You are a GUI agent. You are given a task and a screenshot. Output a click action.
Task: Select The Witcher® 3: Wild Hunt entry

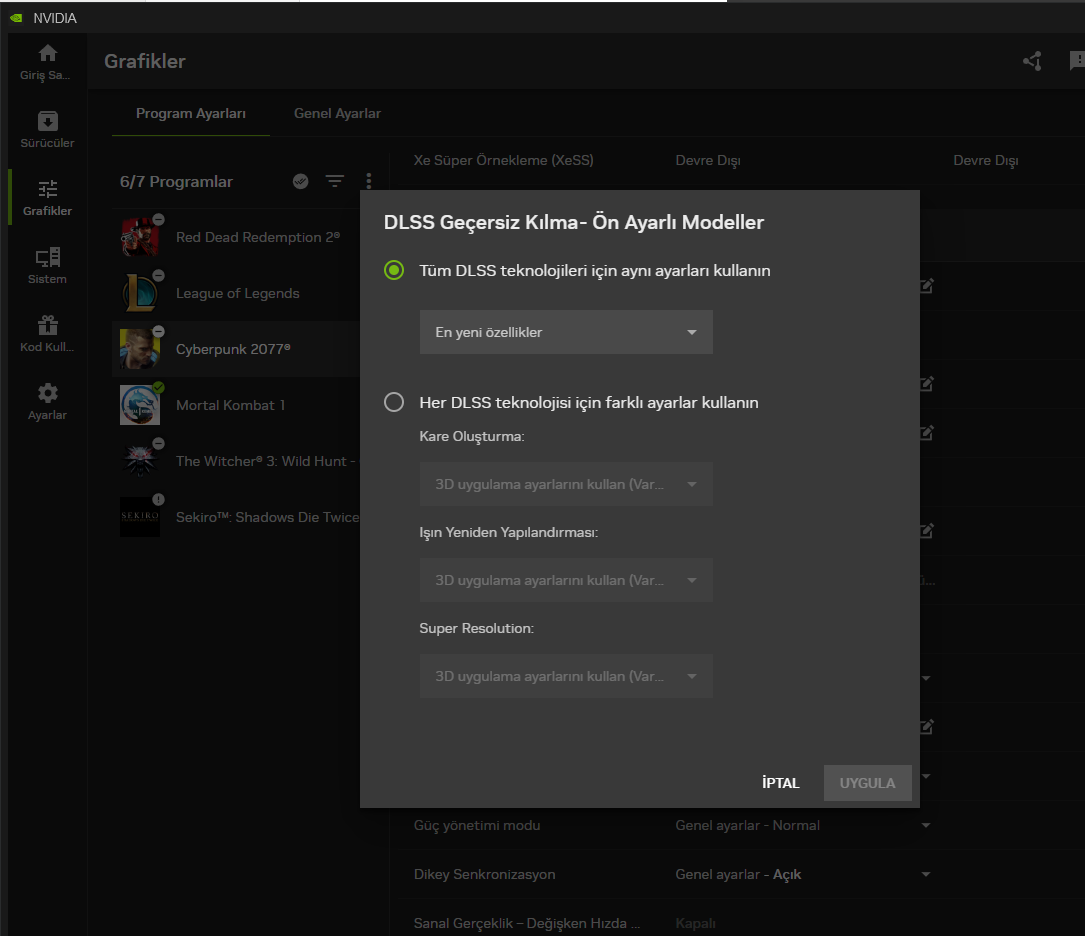[x=236, y=461]
